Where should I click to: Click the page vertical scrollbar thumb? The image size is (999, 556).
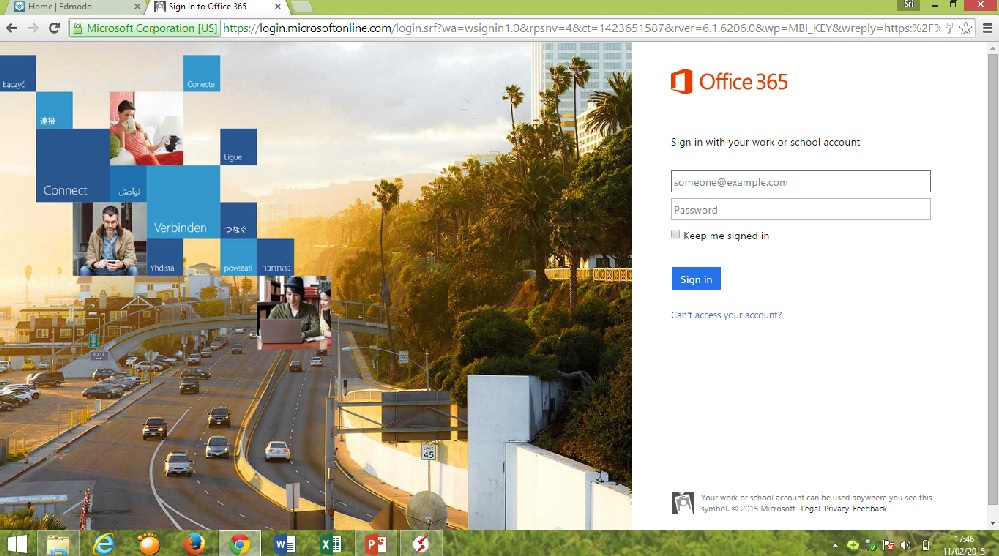pos(993,279)
